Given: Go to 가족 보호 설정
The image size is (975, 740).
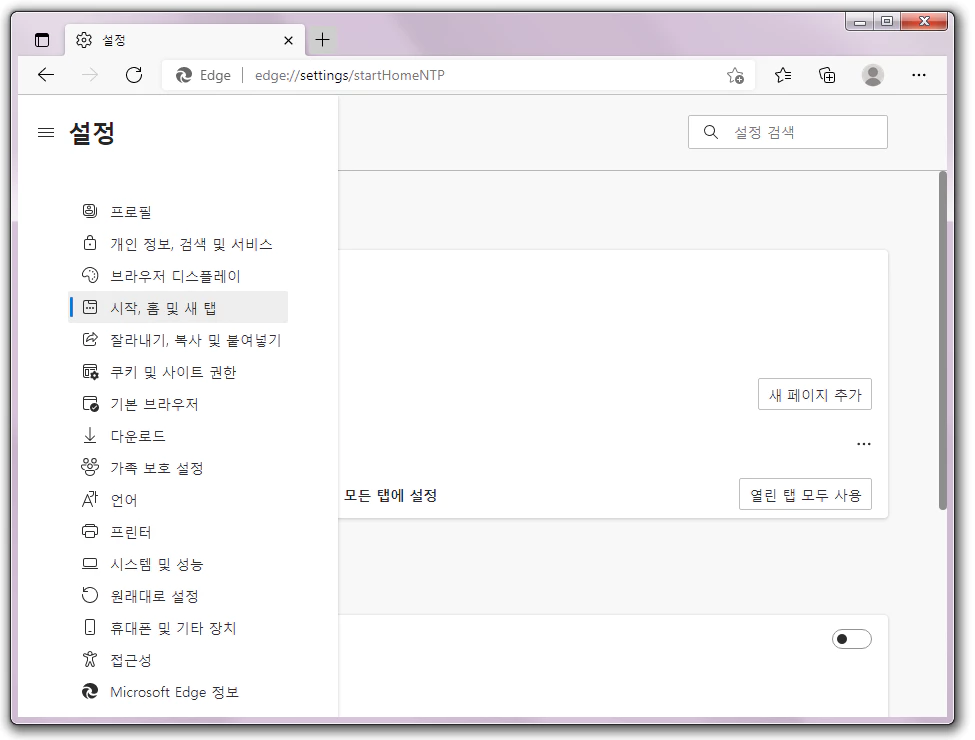Looking at the screenshot, I should (x=178, y=468).
